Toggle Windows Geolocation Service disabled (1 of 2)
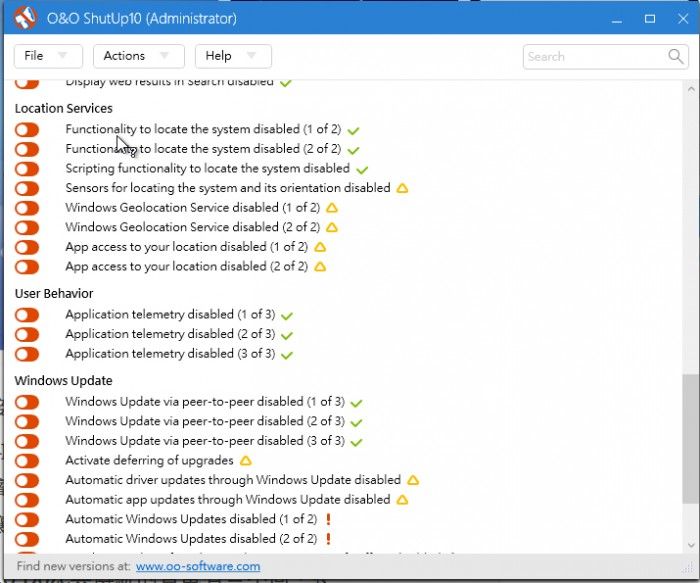This screenshot has height=583, width=700. 27,208
